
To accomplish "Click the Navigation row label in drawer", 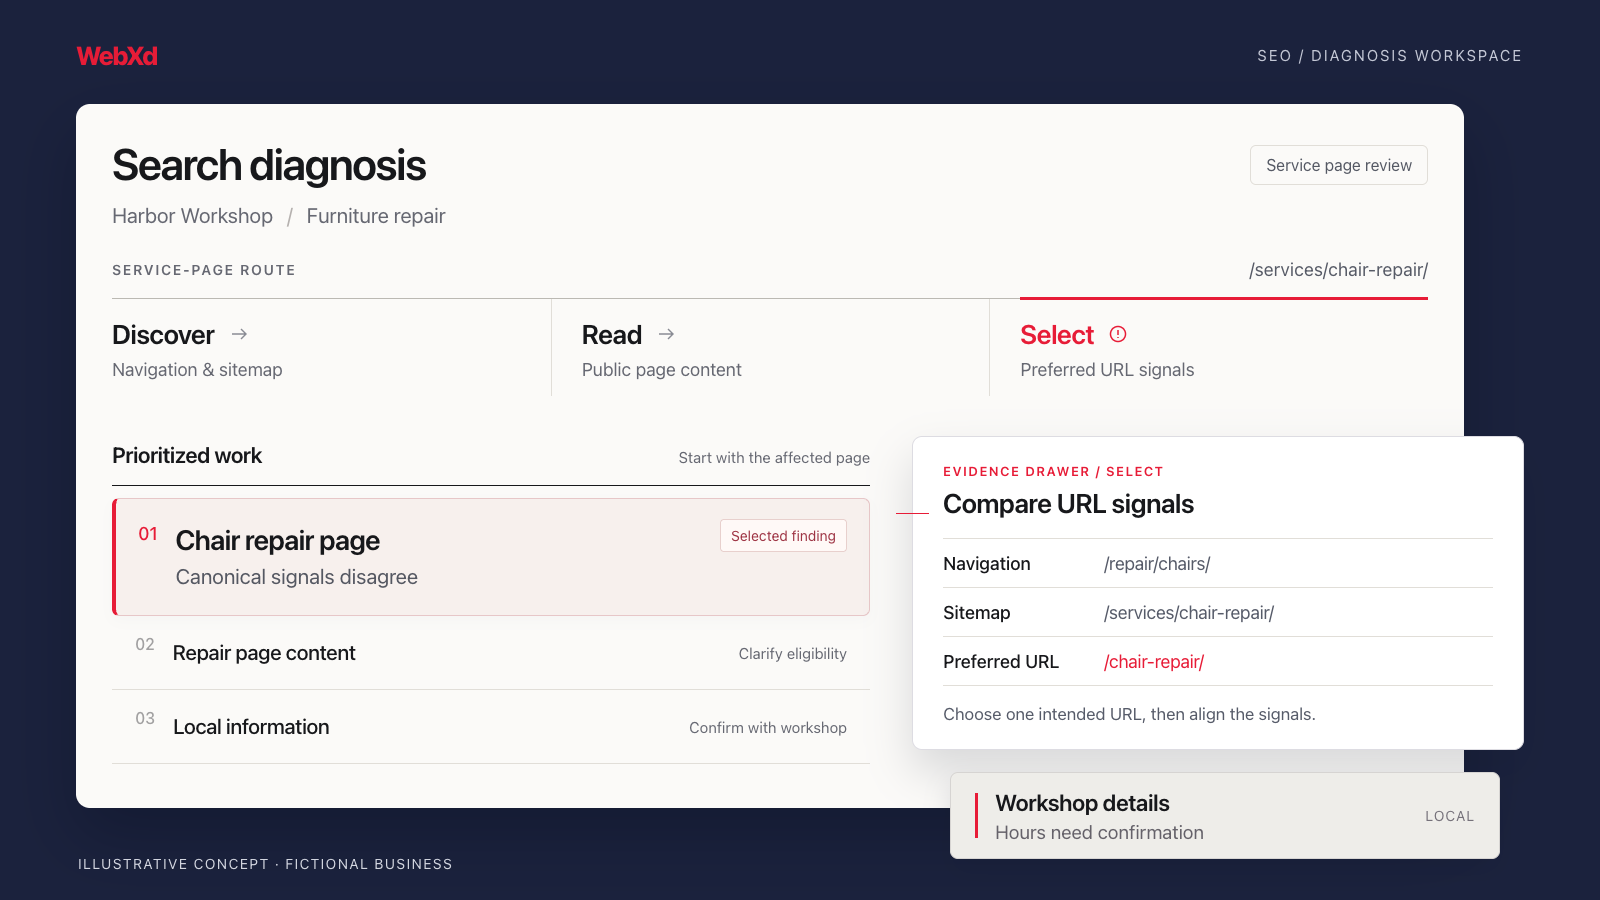I will (x=986, y=564).
